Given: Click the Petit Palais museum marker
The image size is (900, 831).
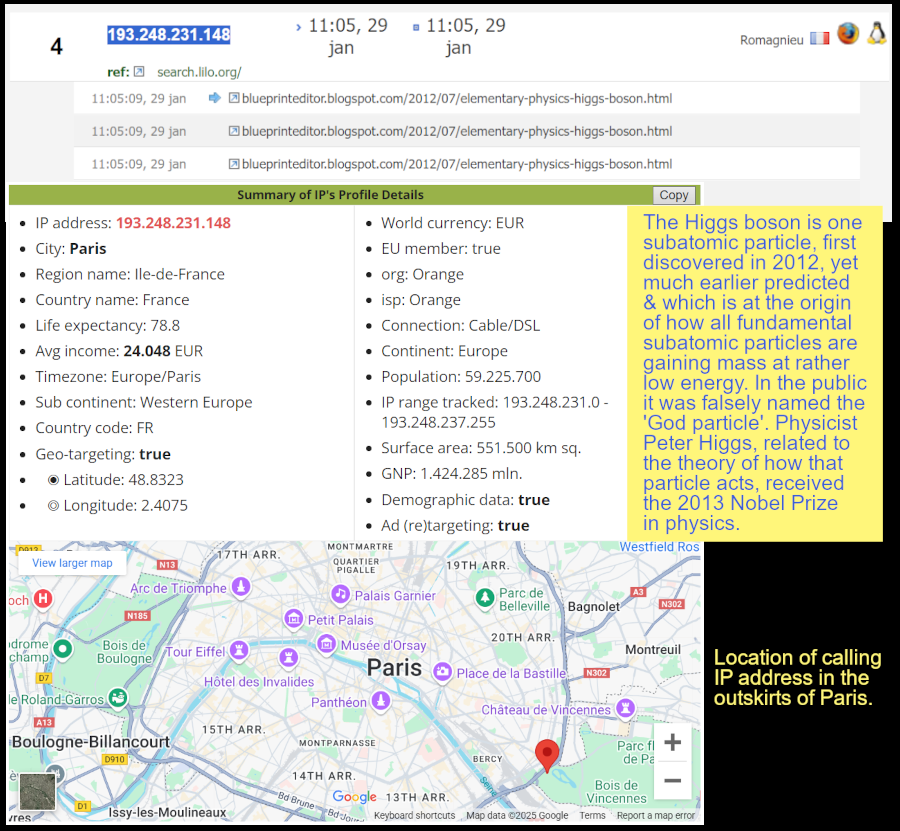Looking at the screenshot, I should [294, 619].
